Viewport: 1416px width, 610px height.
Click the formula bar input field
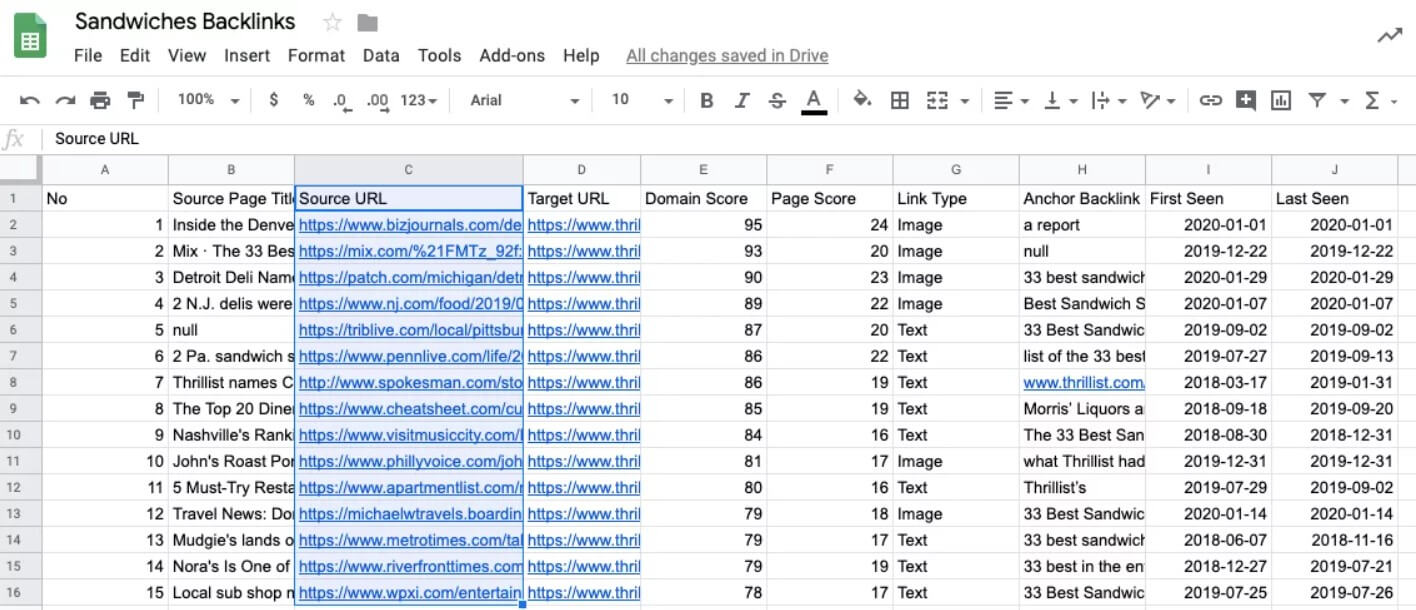click(700, 139)
